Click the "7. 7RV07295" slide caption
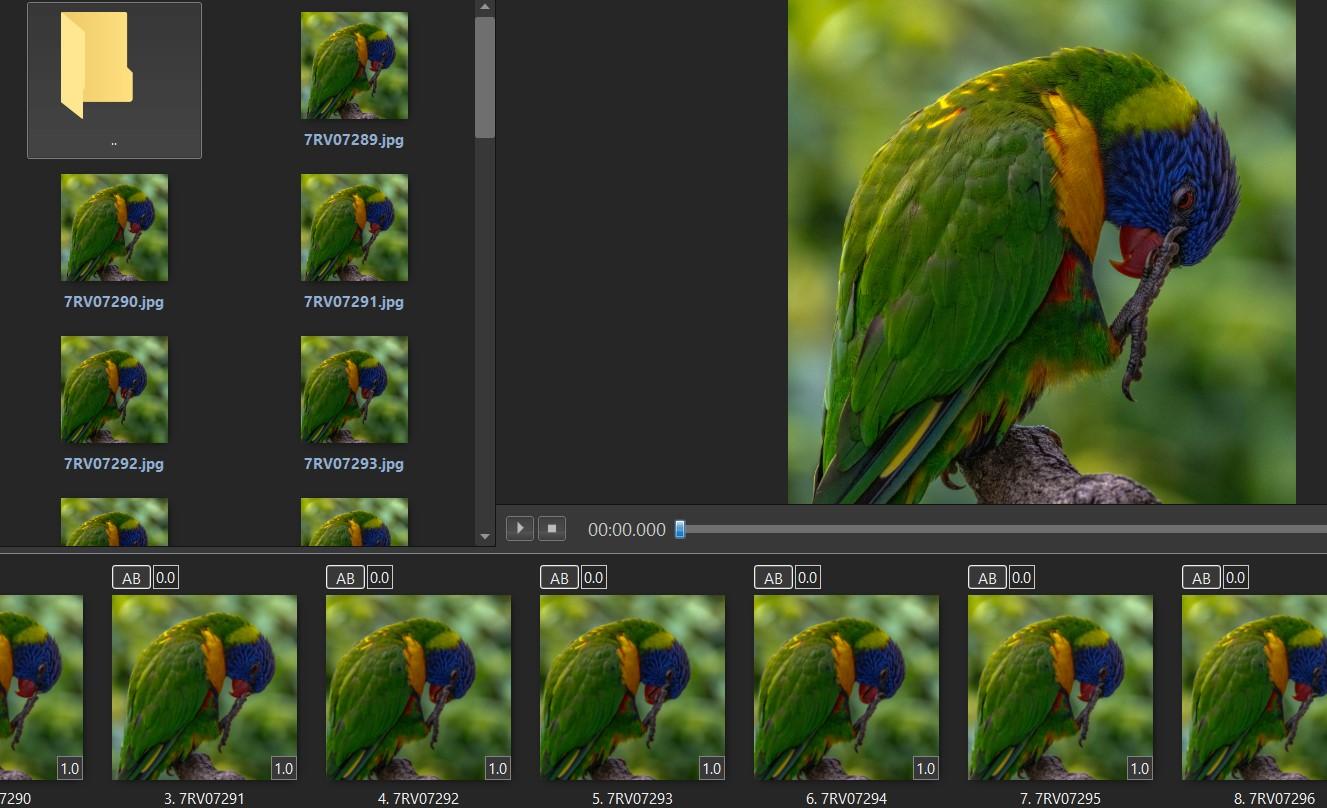 [x=1060, y=798]
